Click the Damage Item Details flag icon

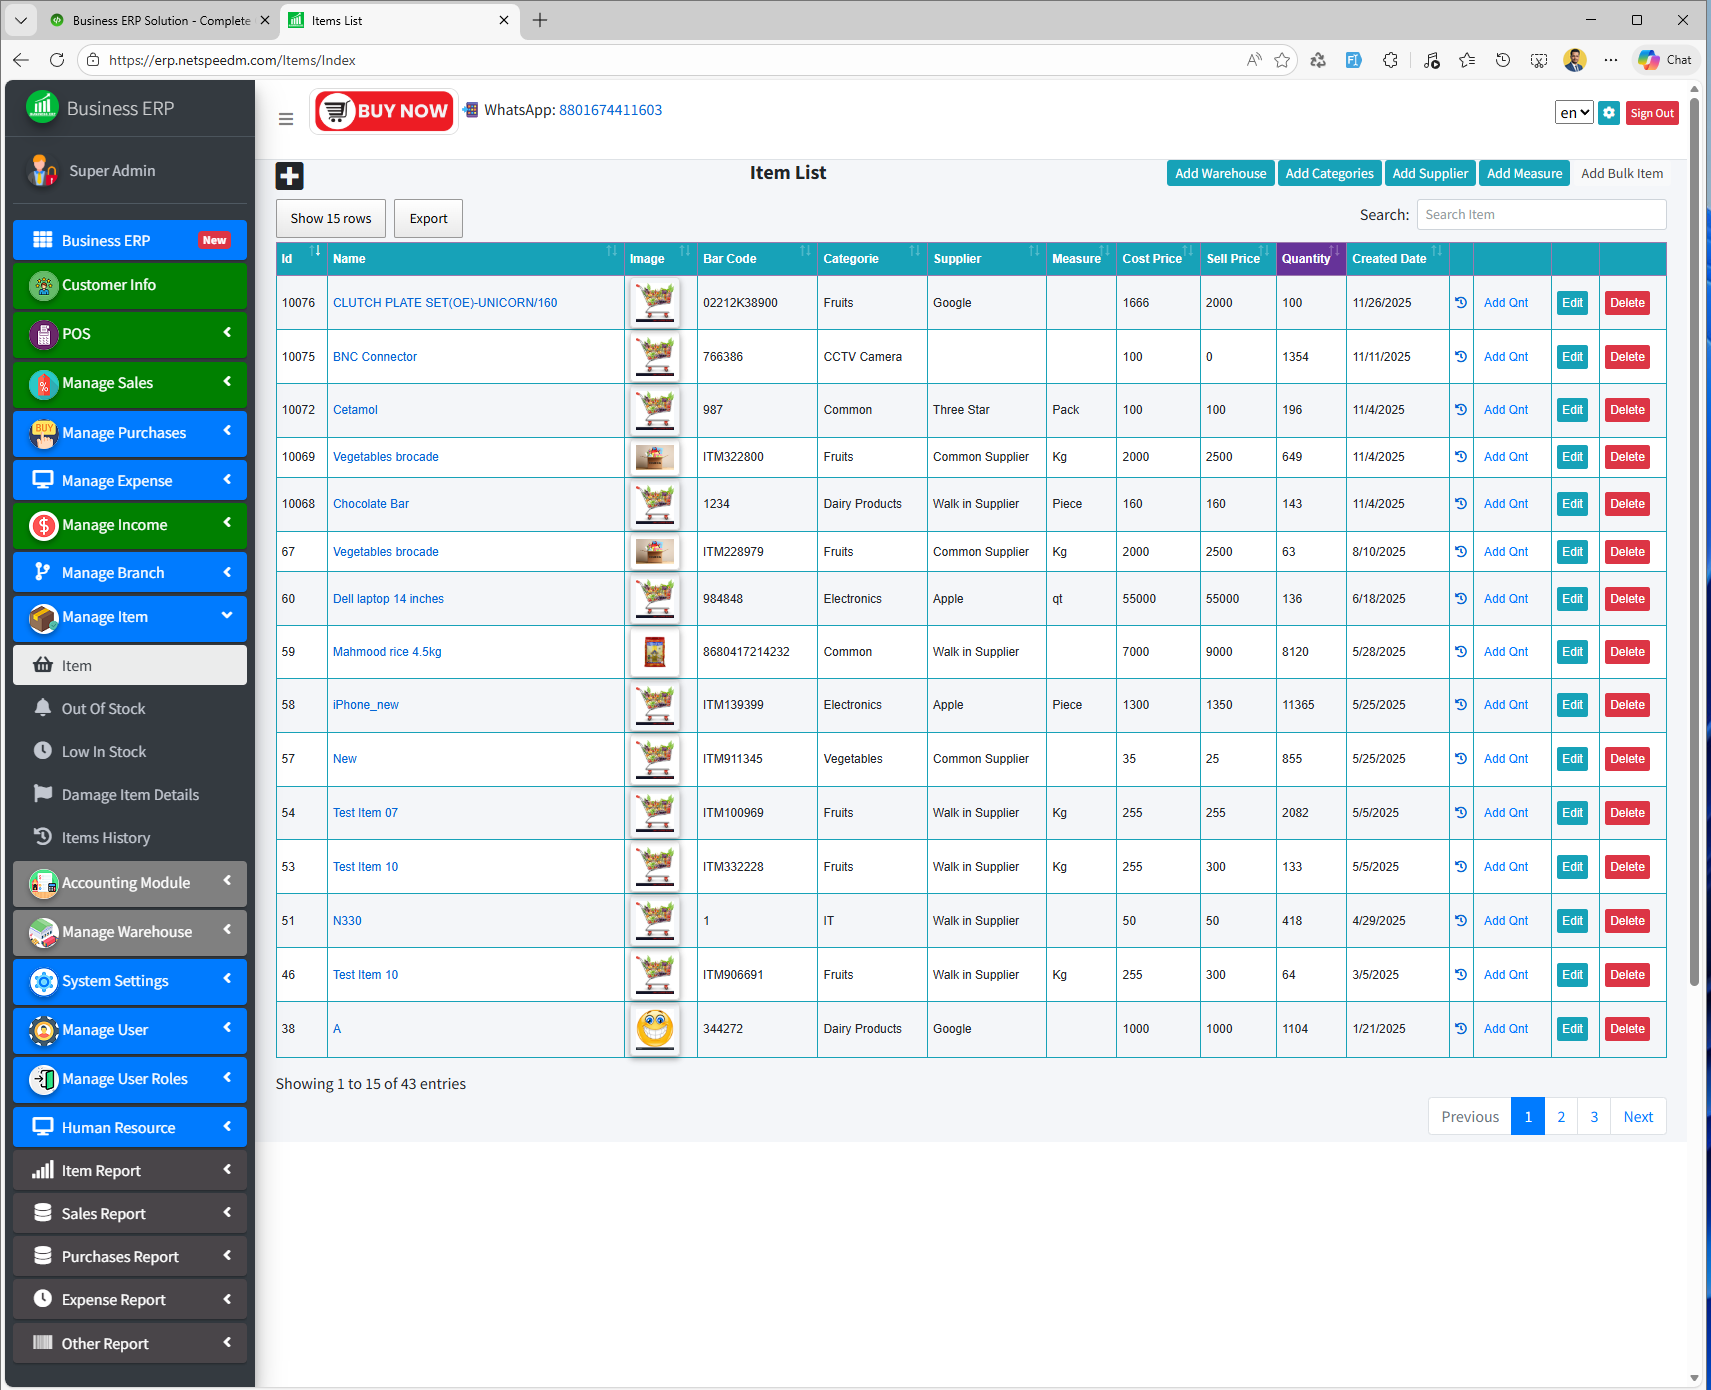(x=44, y=794)
